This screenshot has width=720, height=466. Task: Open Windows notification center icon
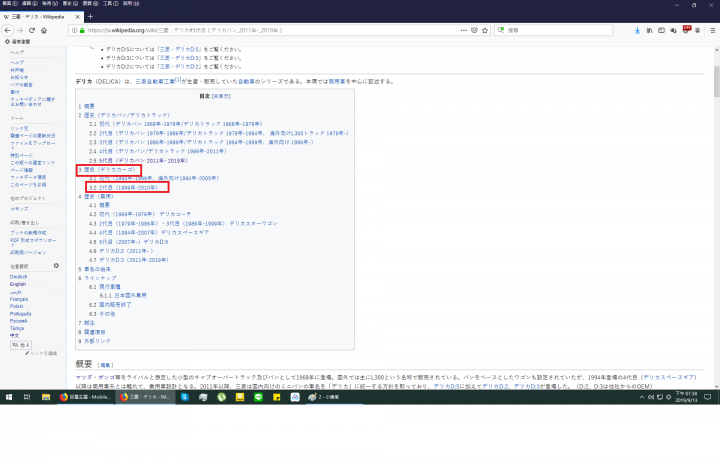pos(708,397)
